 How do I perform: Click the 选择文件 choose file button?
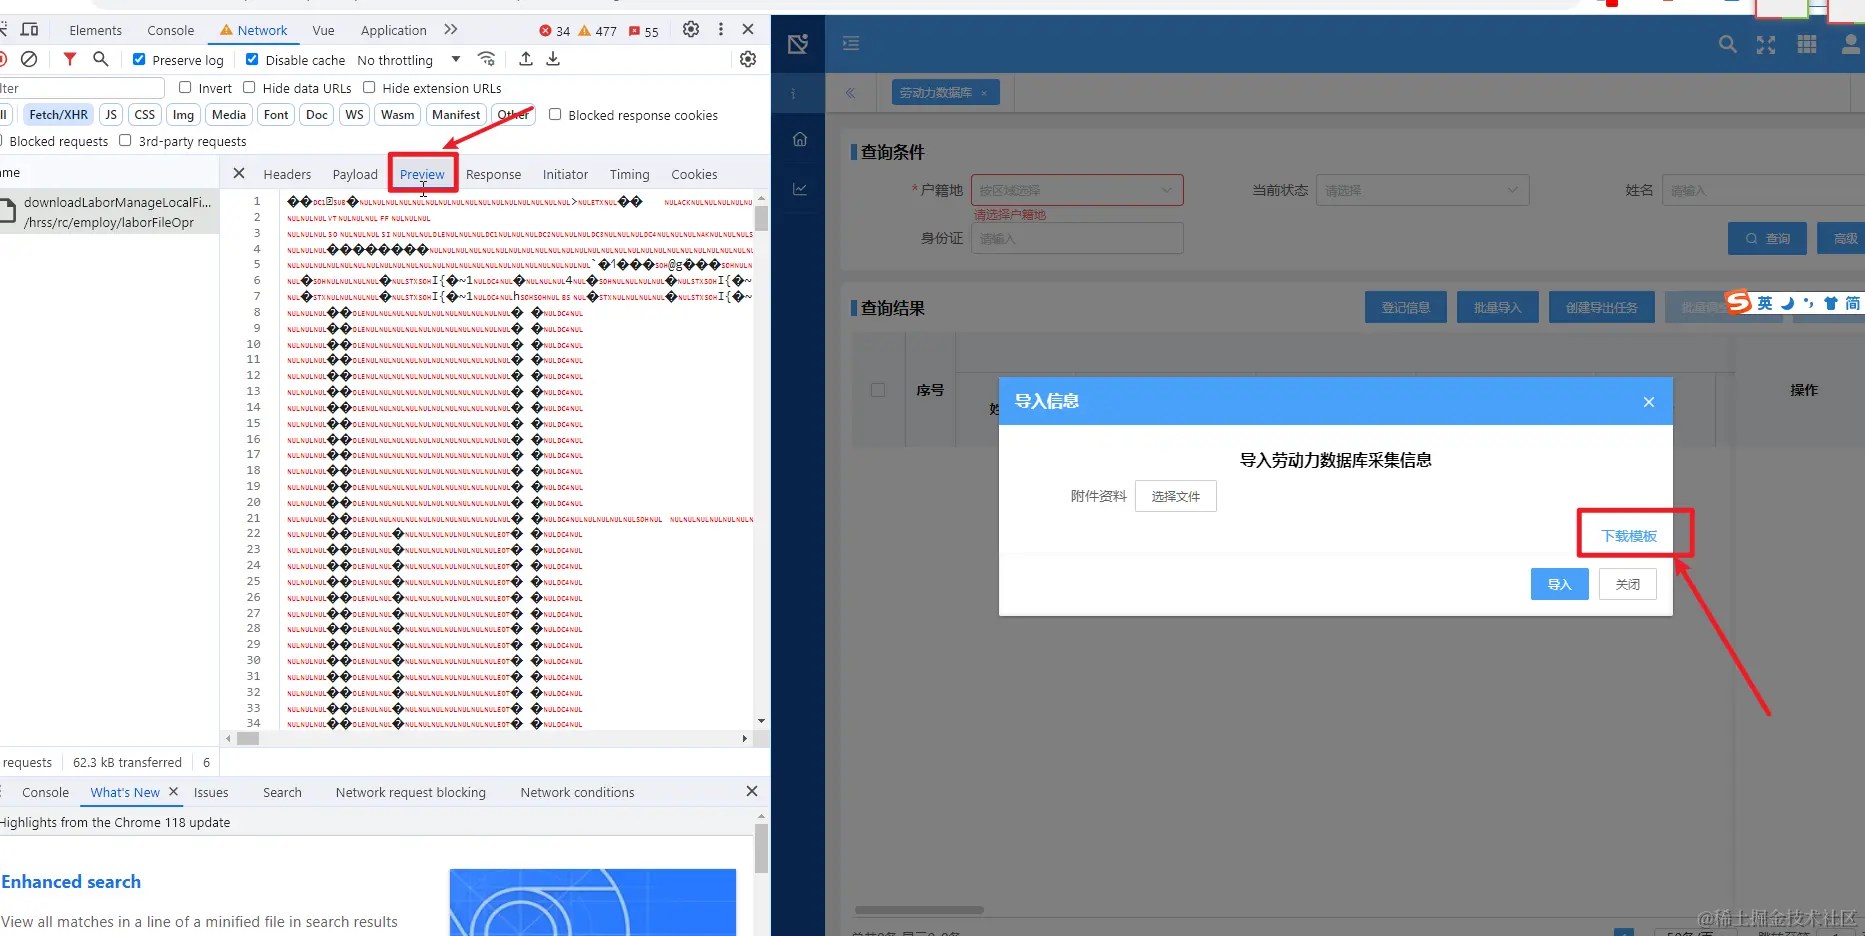(x=1176, y=496)
